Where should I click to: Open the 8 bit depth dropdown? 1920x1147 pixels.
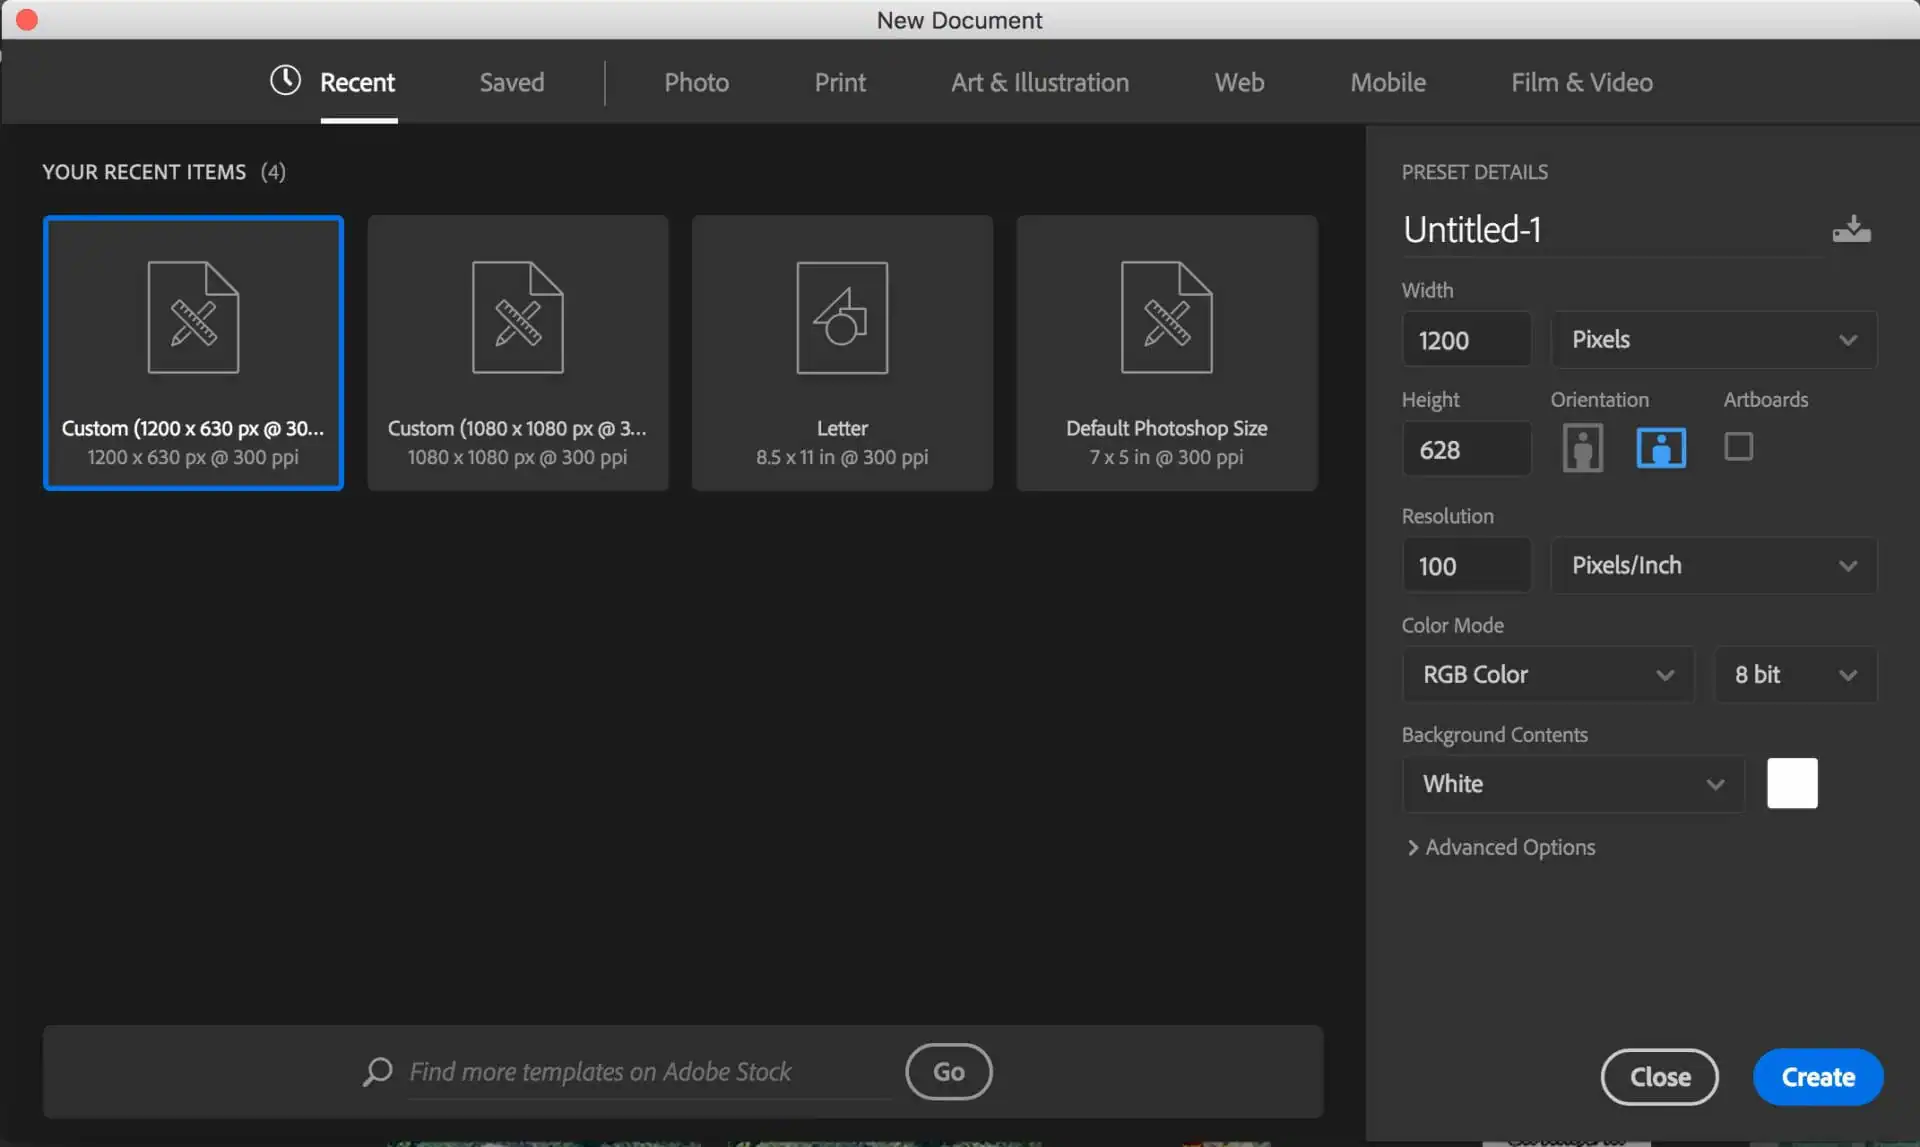pyautogui.click(x=1795, y=675)
